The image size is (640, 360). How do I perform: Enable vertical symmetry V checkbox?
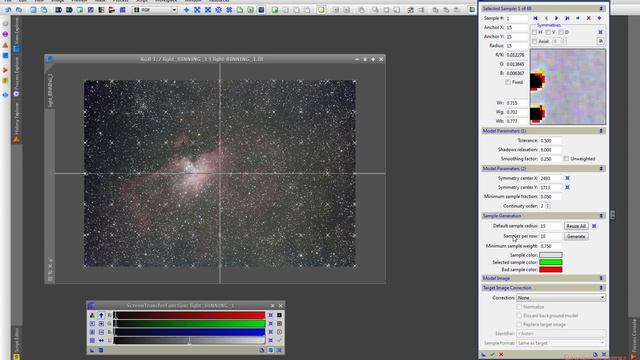[x=547, y=32]
